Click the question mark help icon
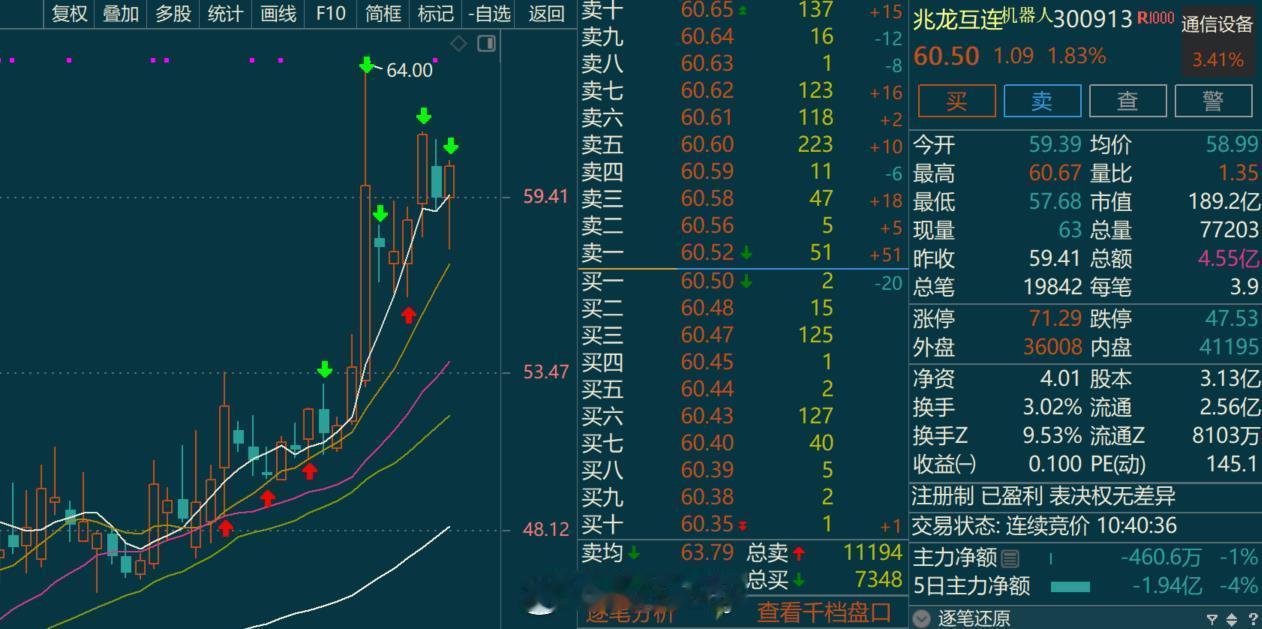 (1251, 620)
